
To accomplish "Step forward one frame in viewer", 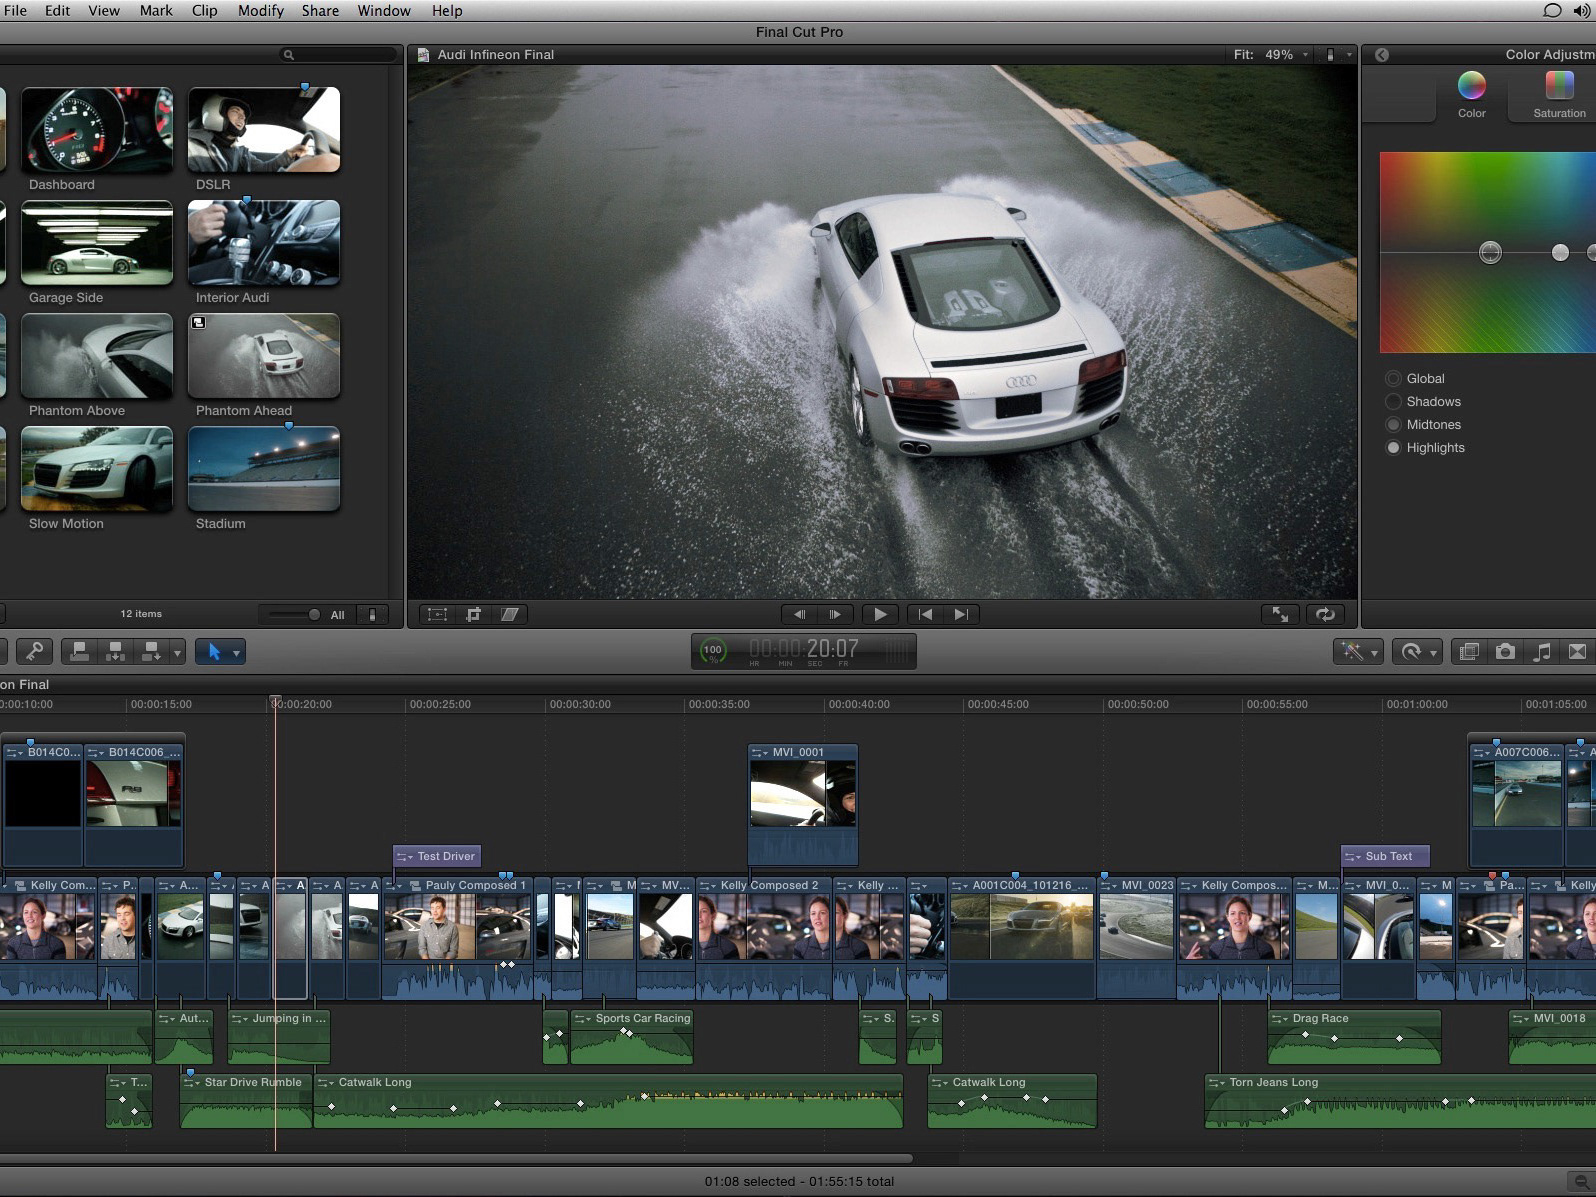I will click(835, 614).
